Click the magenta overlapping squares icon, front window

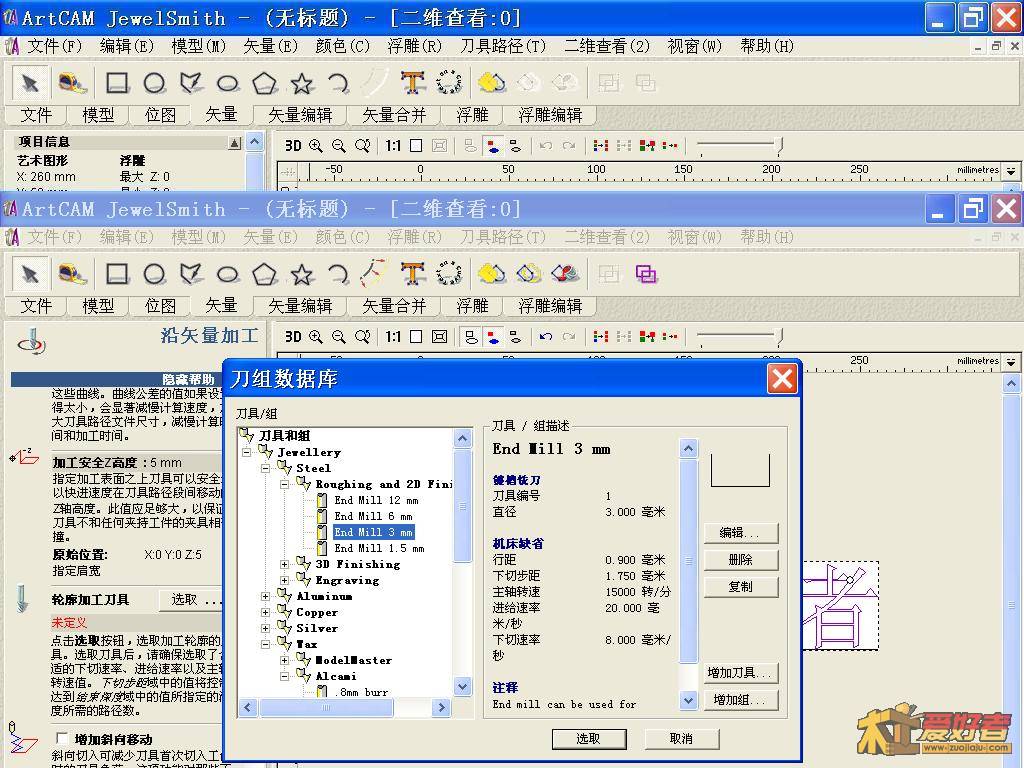(645, 274)
